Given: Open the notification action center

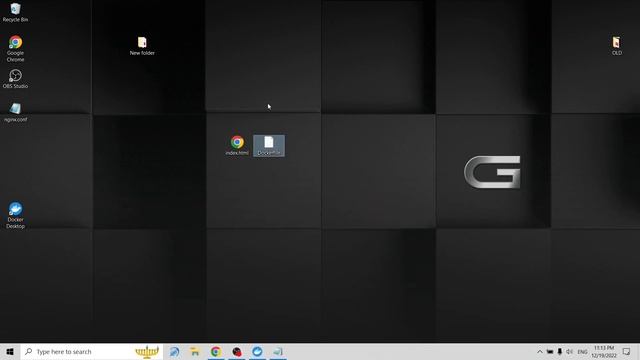Looking at the screenshot, I should click(x=627, y=351).
